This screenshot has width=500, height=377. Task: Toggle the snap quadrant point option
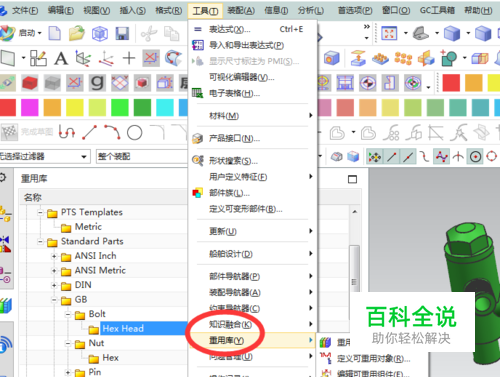492,156
